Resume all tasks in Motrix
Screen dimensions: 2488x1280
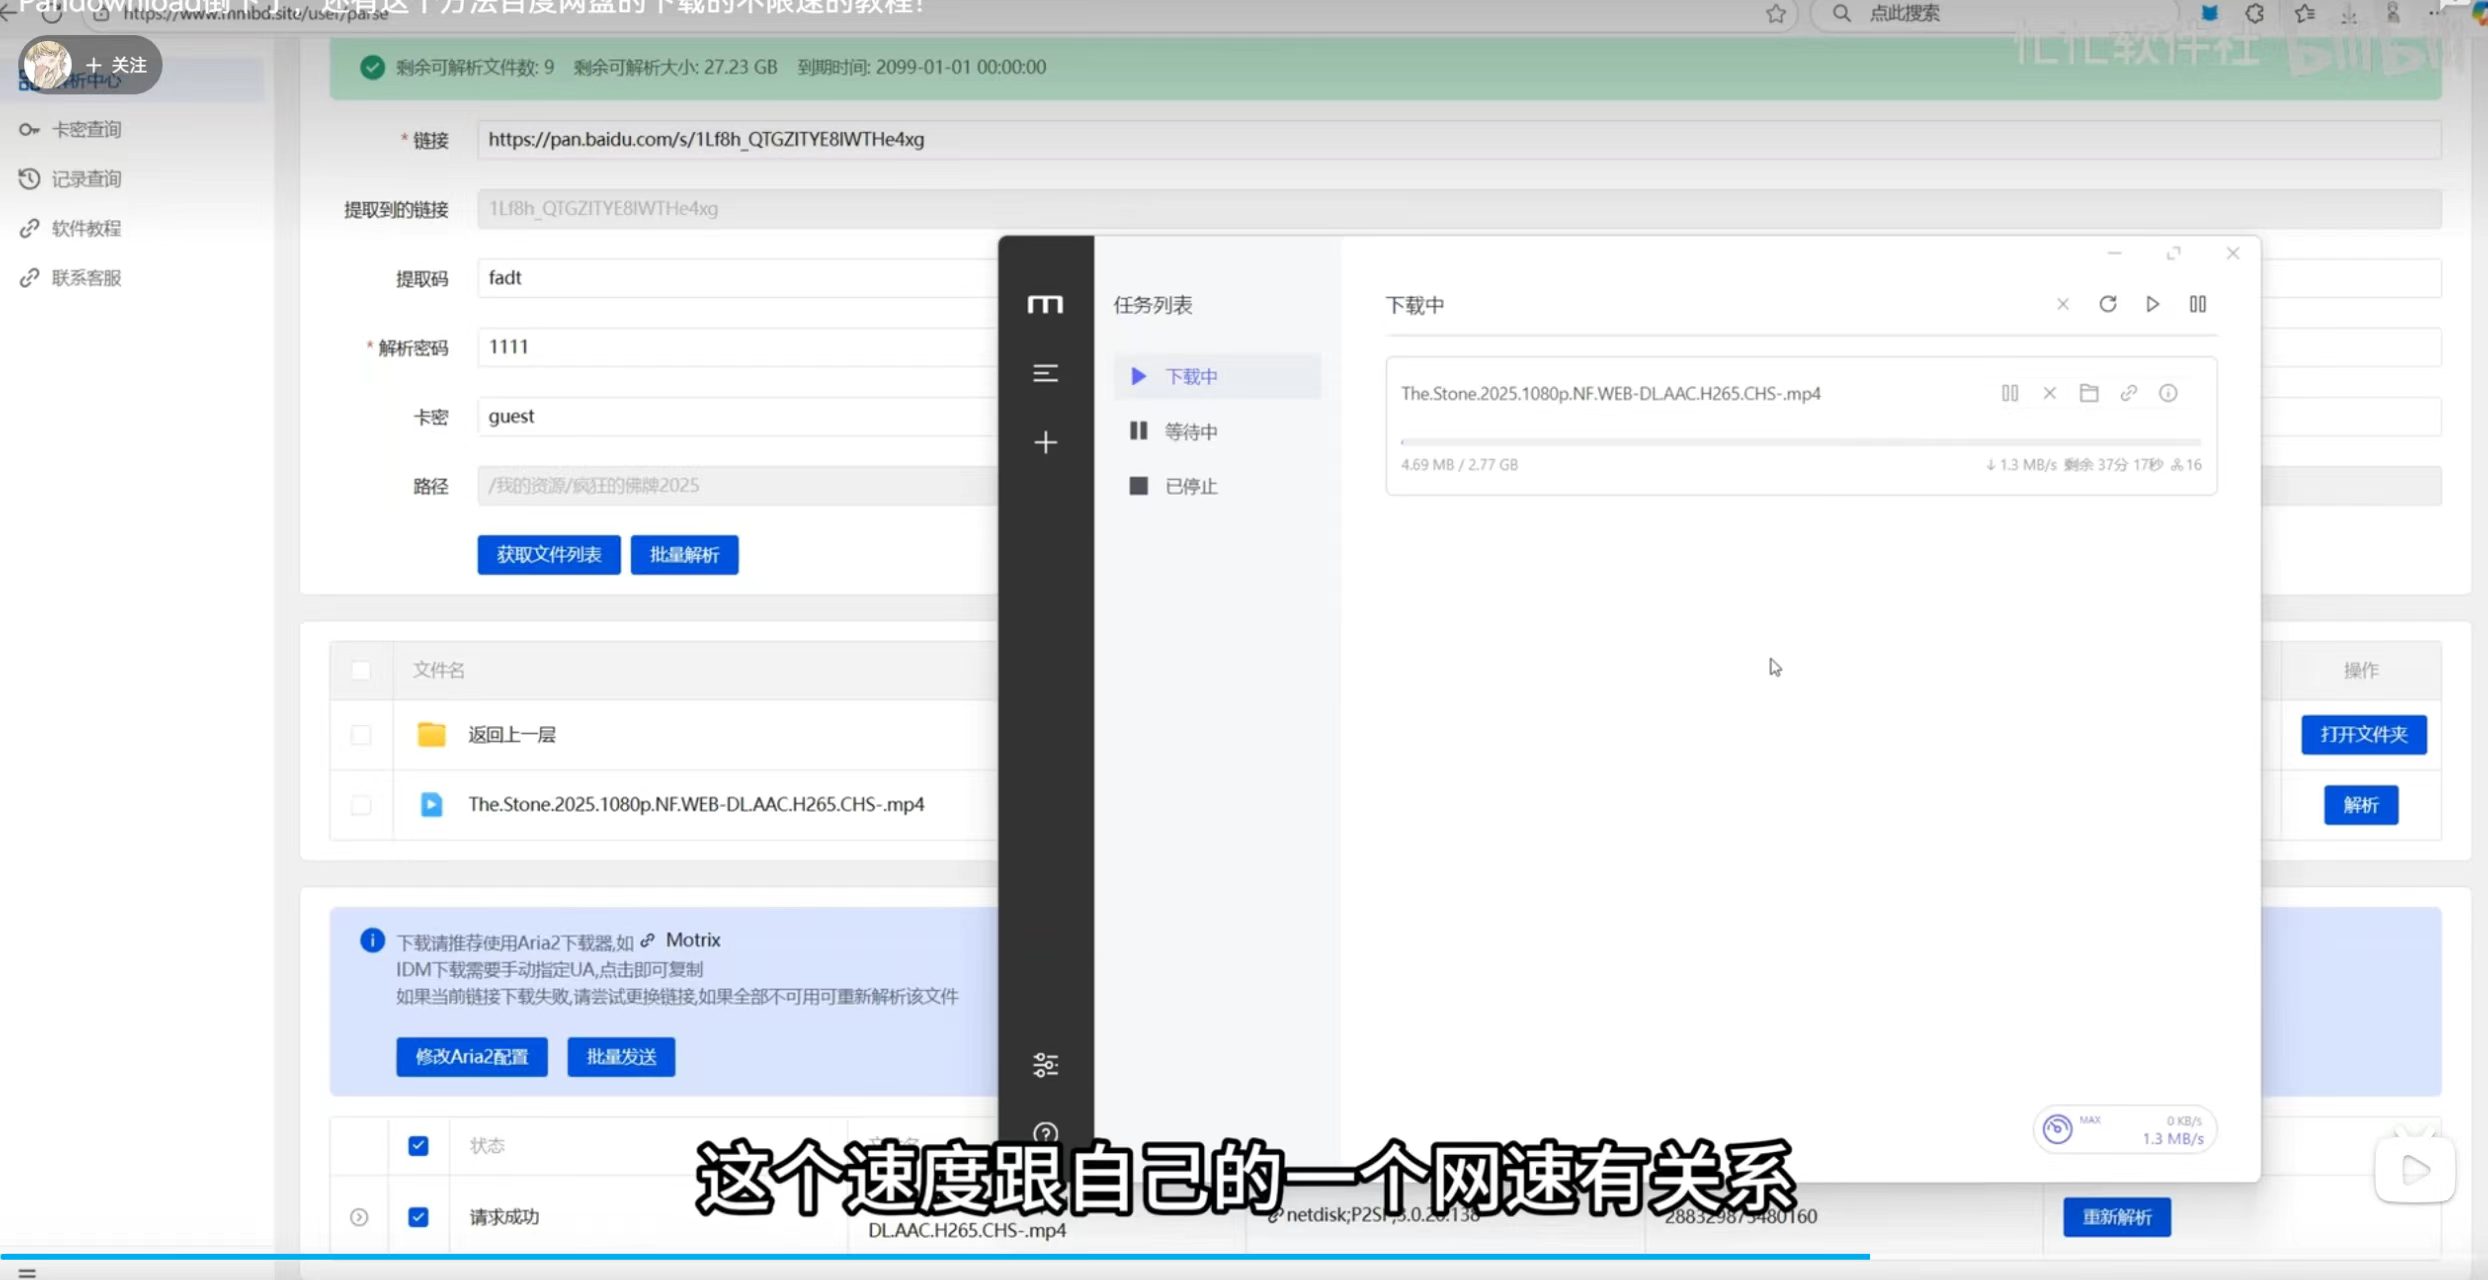click(2153, 304)
